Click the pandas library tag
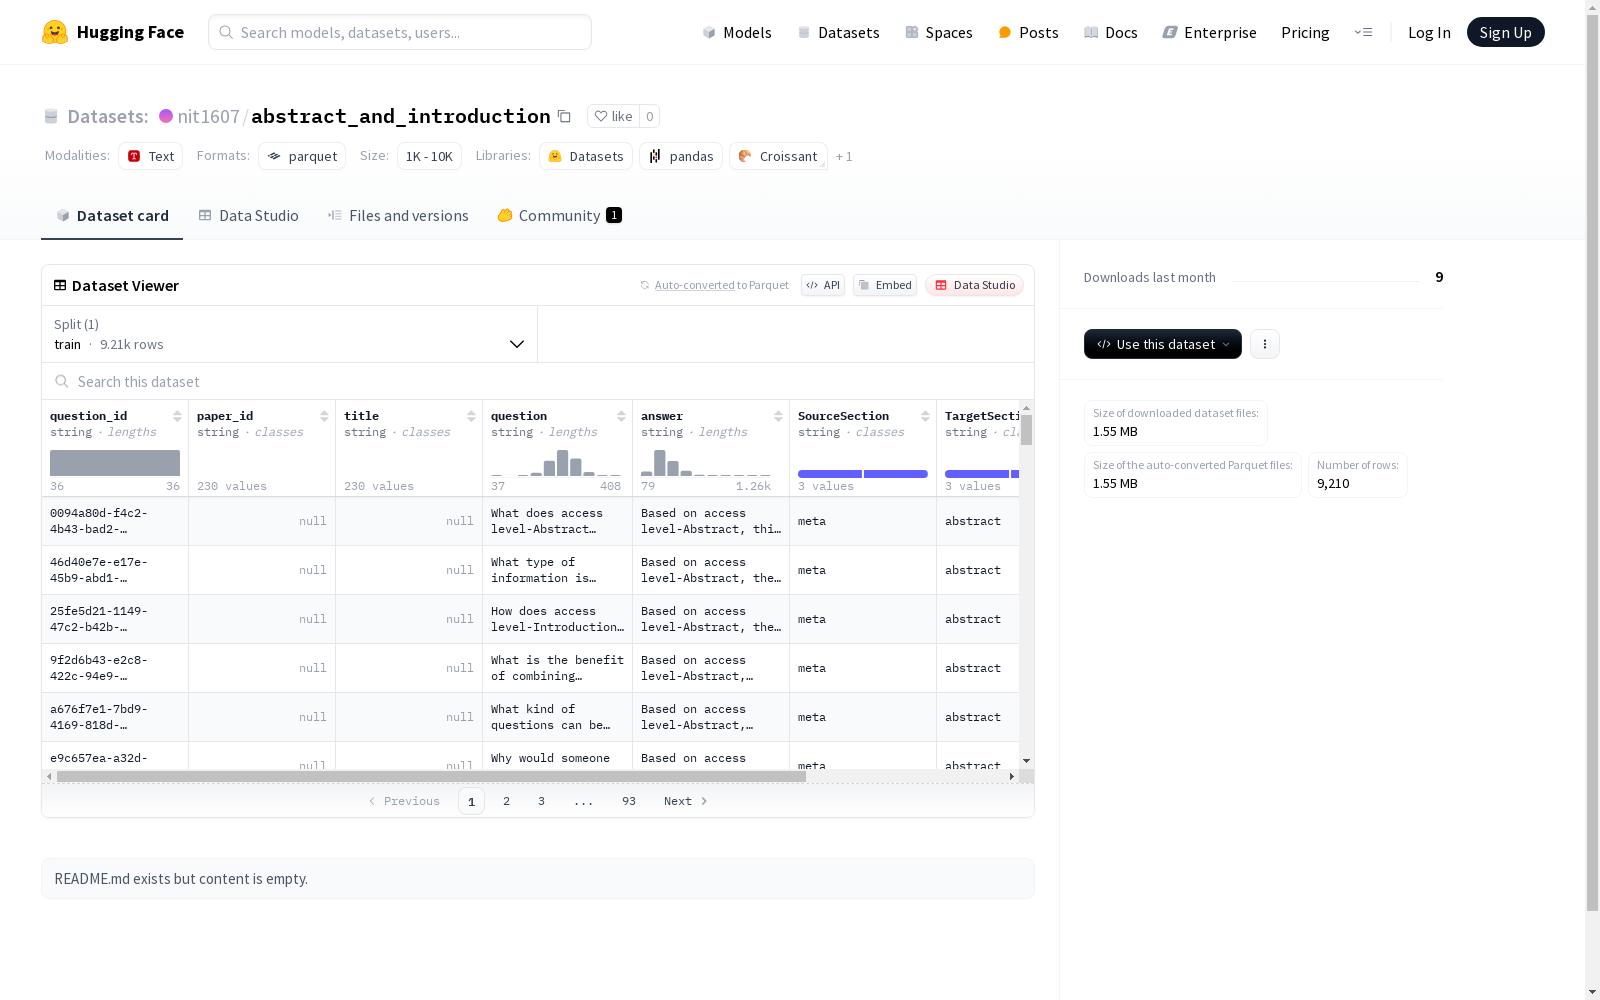The height and width of the screenshot is (1000, 1600). click(x=681, y=156)
